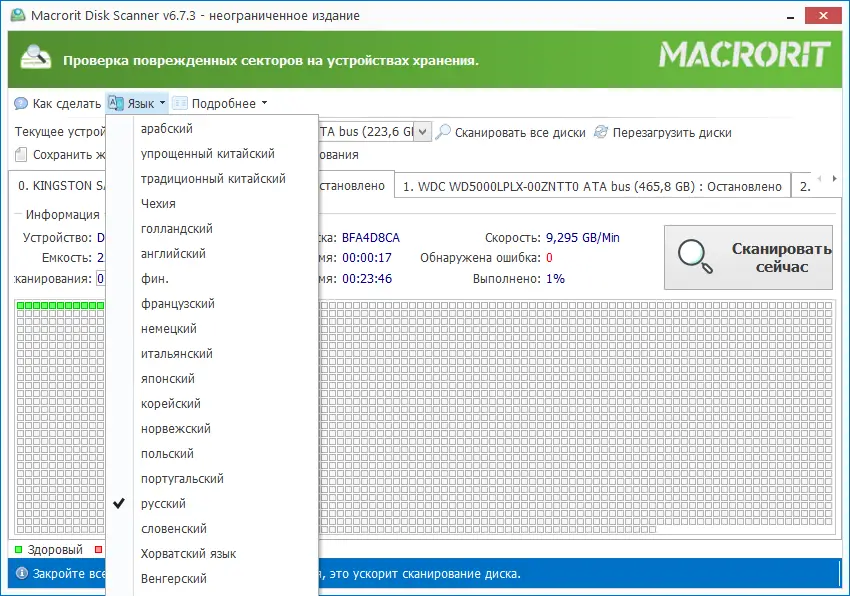
Task: Switch to the KINGSTON disk tab
Action: 60,185
